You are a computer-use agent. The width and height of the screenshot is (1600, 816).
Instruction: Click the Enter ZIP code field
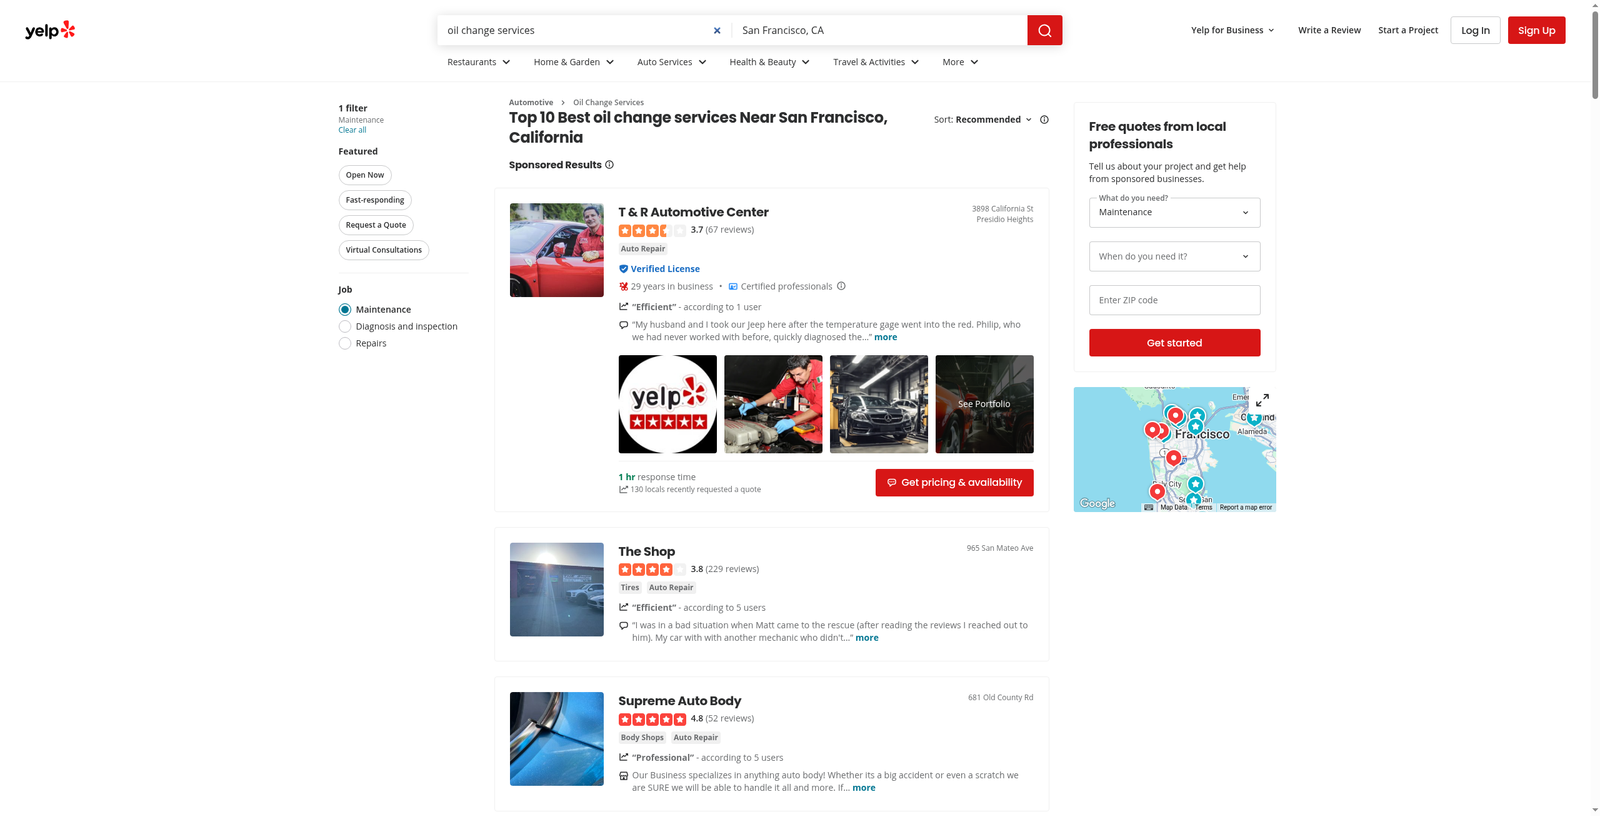[x=1174, y=300]
